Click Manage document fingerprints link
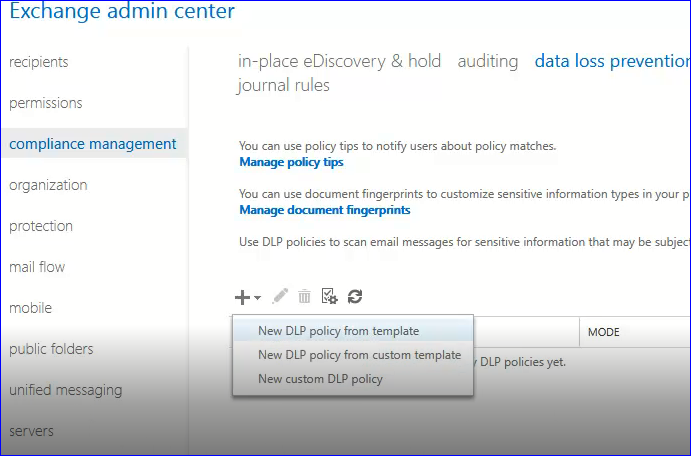Screen dimensions: 691x456 pos(325,210)
